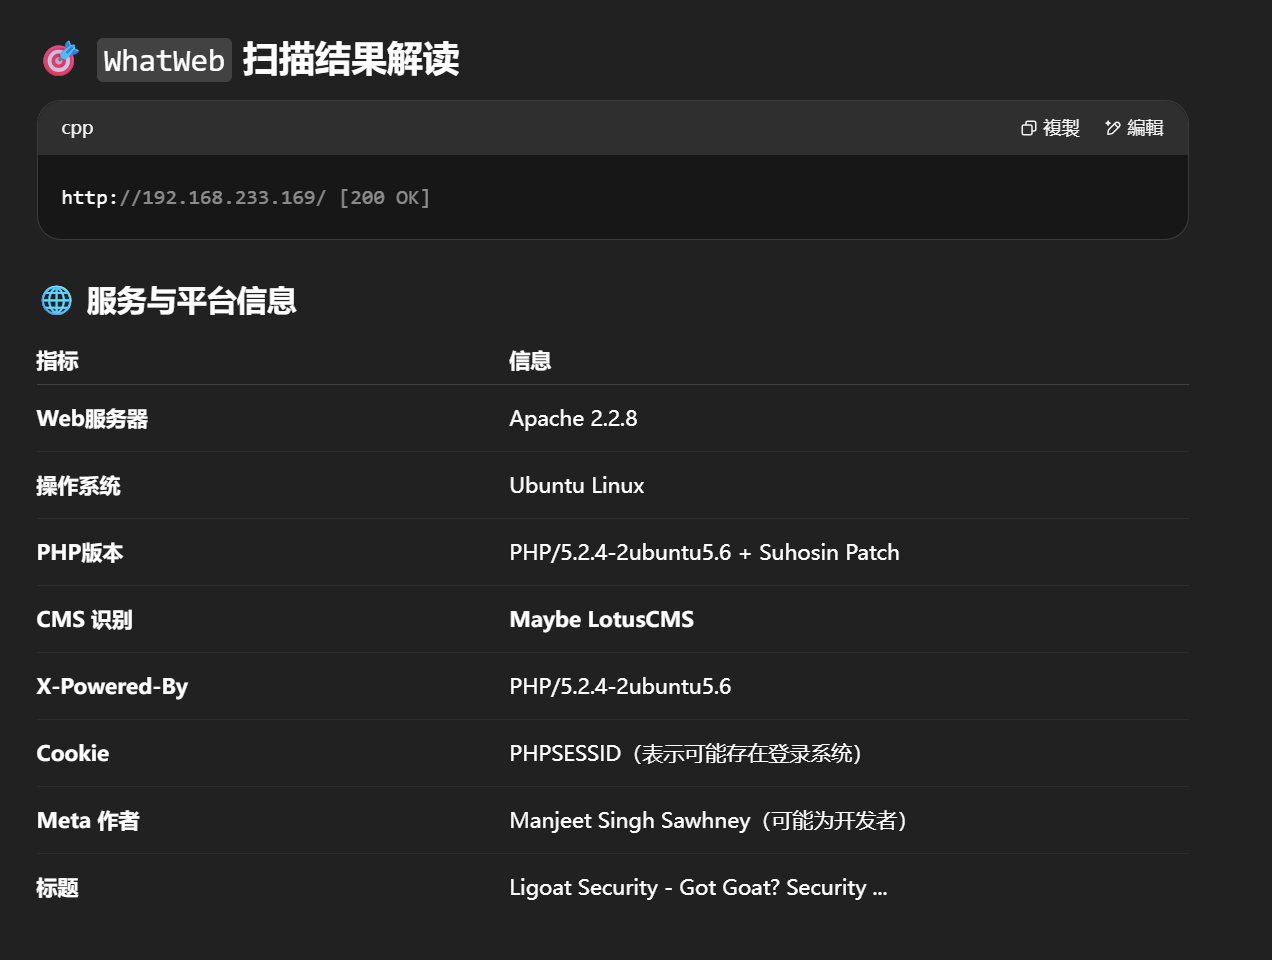Click the URL http://192.168.233.169/ in code block

tap(193, 197)
